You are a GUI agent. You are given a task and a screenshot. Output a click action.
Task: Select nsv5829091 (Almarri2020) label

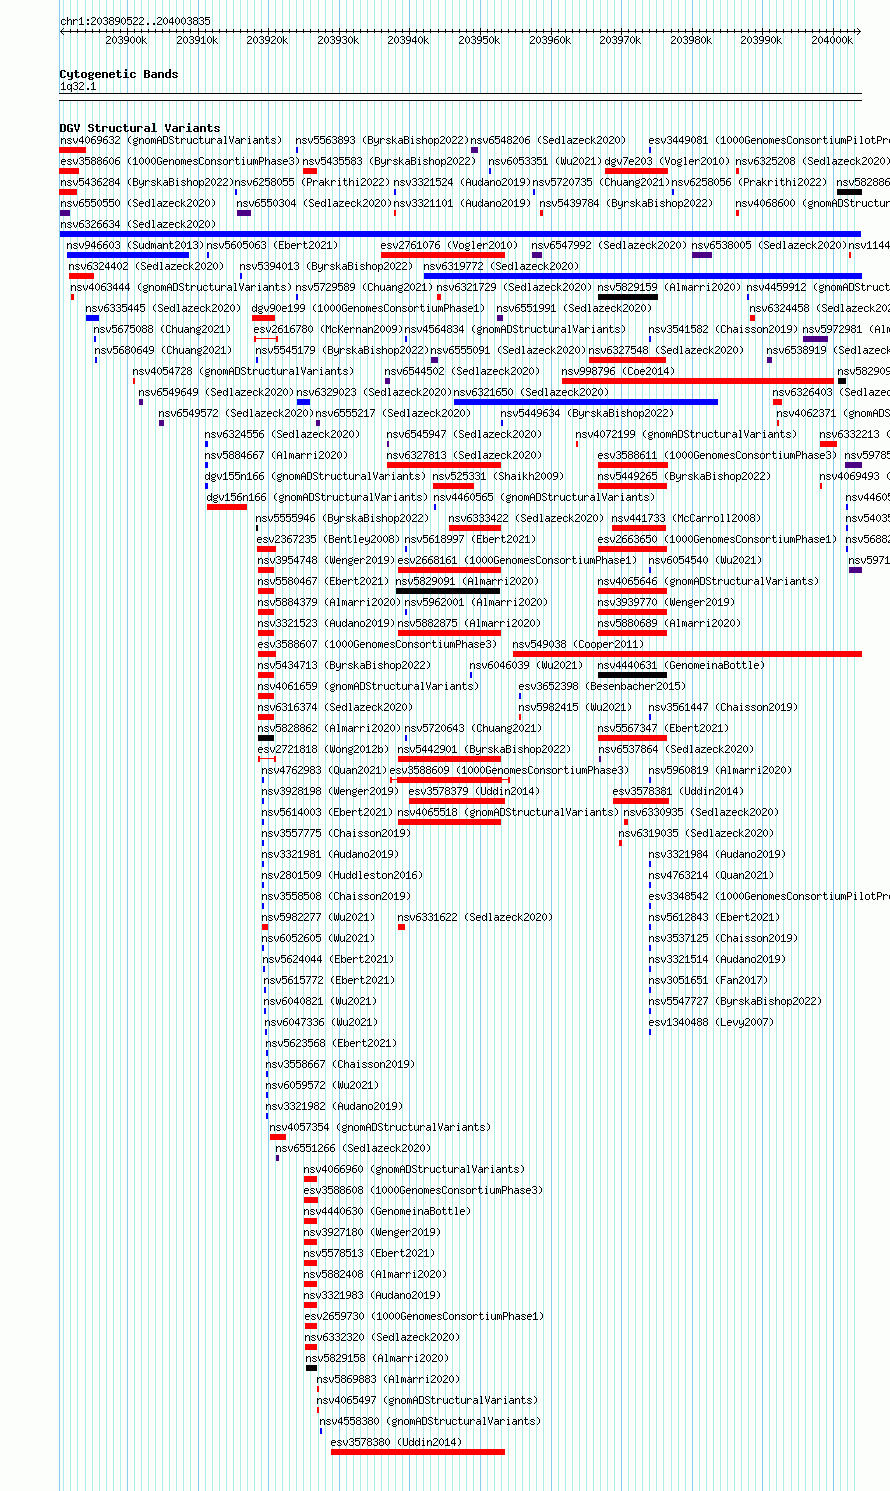click(467, 581)
